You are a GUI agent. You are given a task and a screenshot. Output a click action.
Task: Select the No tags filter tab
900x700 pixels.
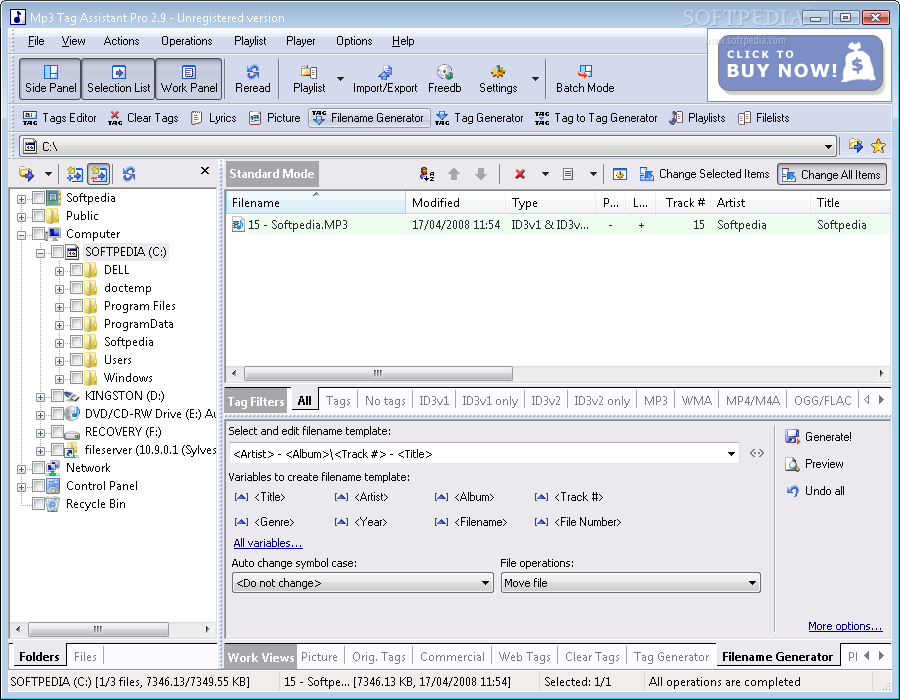385,401
